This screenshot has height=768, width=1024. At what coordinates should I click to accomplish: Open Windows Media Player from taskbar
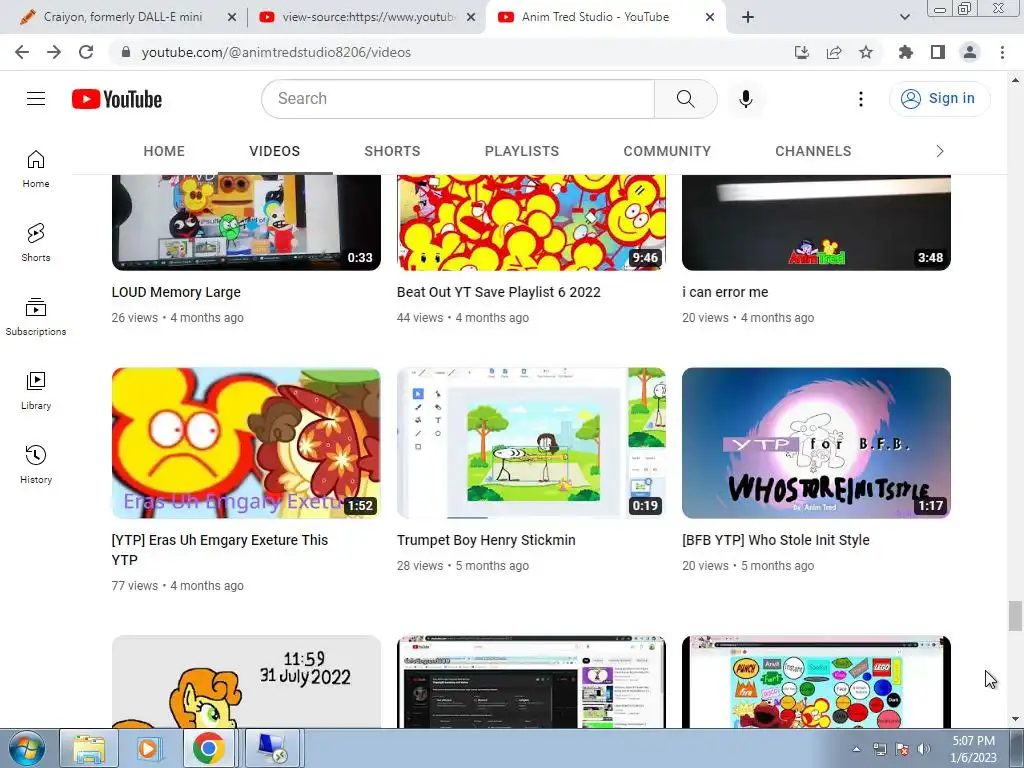tap(148, 748)
